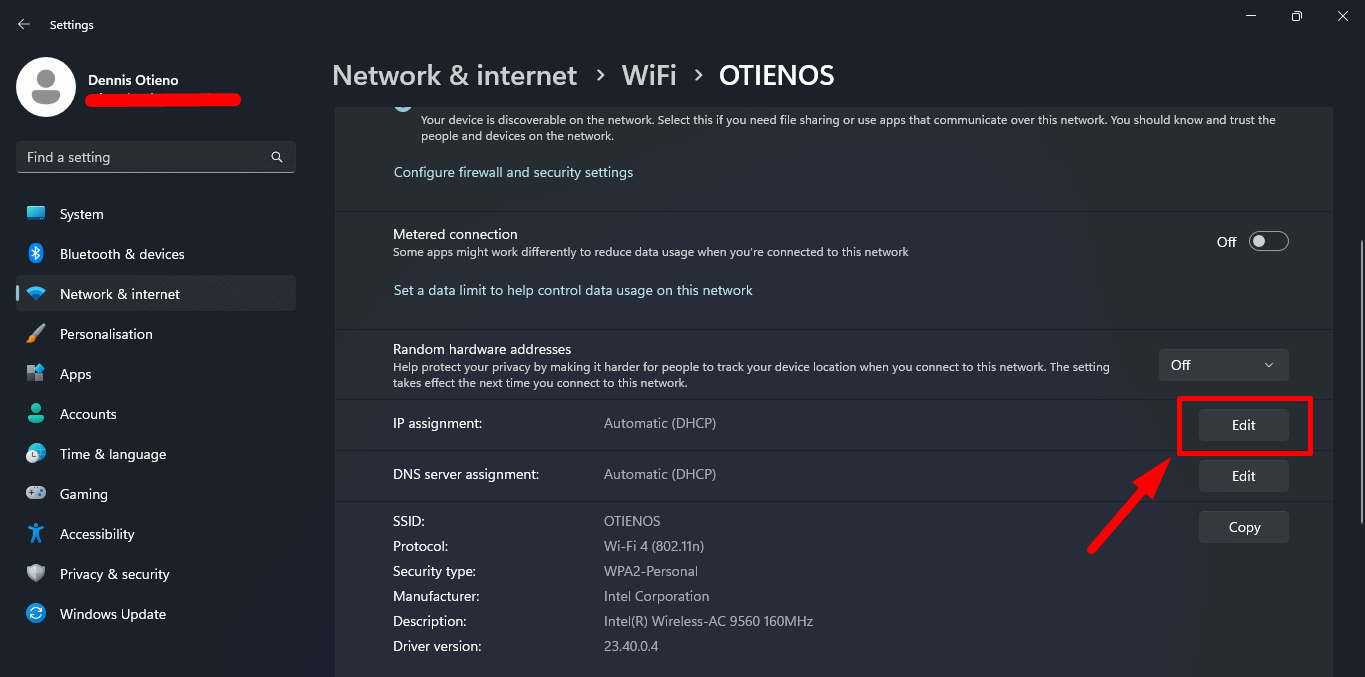Select Bluetooth & devices in the sidebar
This screenshot has height=677, width=1365.
click(122, 253)
